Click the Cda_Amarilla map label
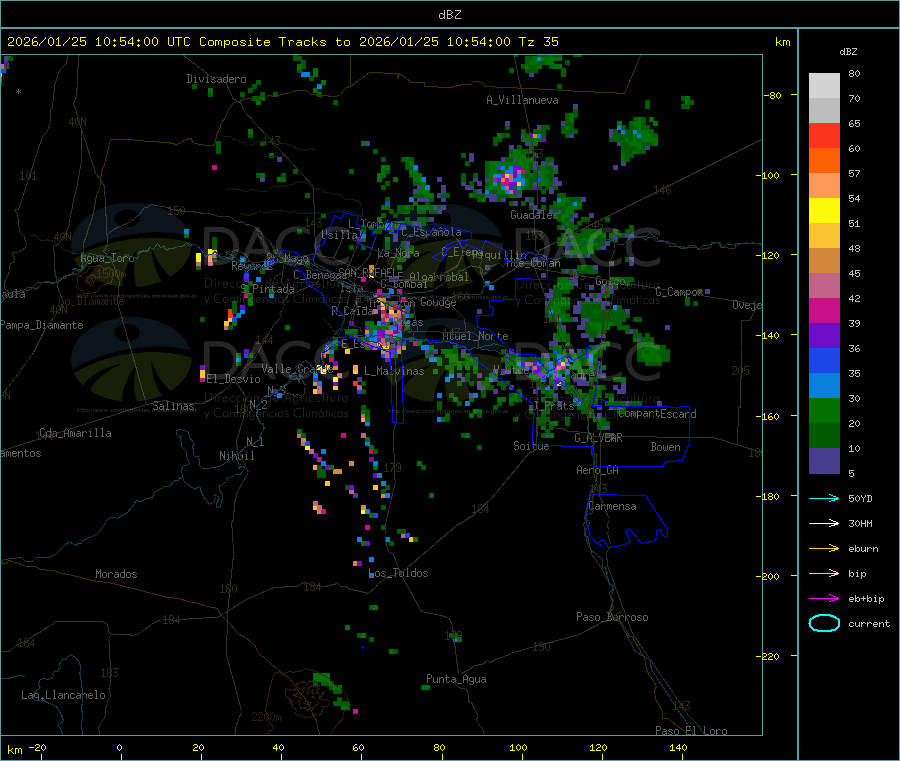The width and height of the screenshot is (900, 761). tap(75, 433)
